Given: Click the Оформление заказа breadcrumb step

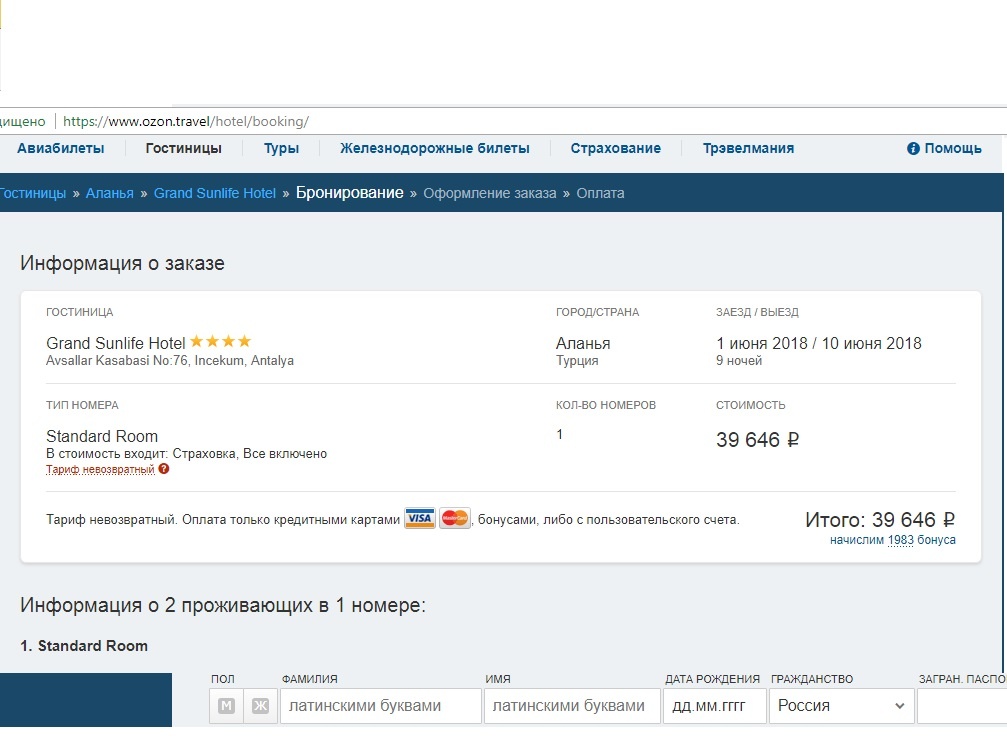Looking at the screenshot, I should [490, 193].
